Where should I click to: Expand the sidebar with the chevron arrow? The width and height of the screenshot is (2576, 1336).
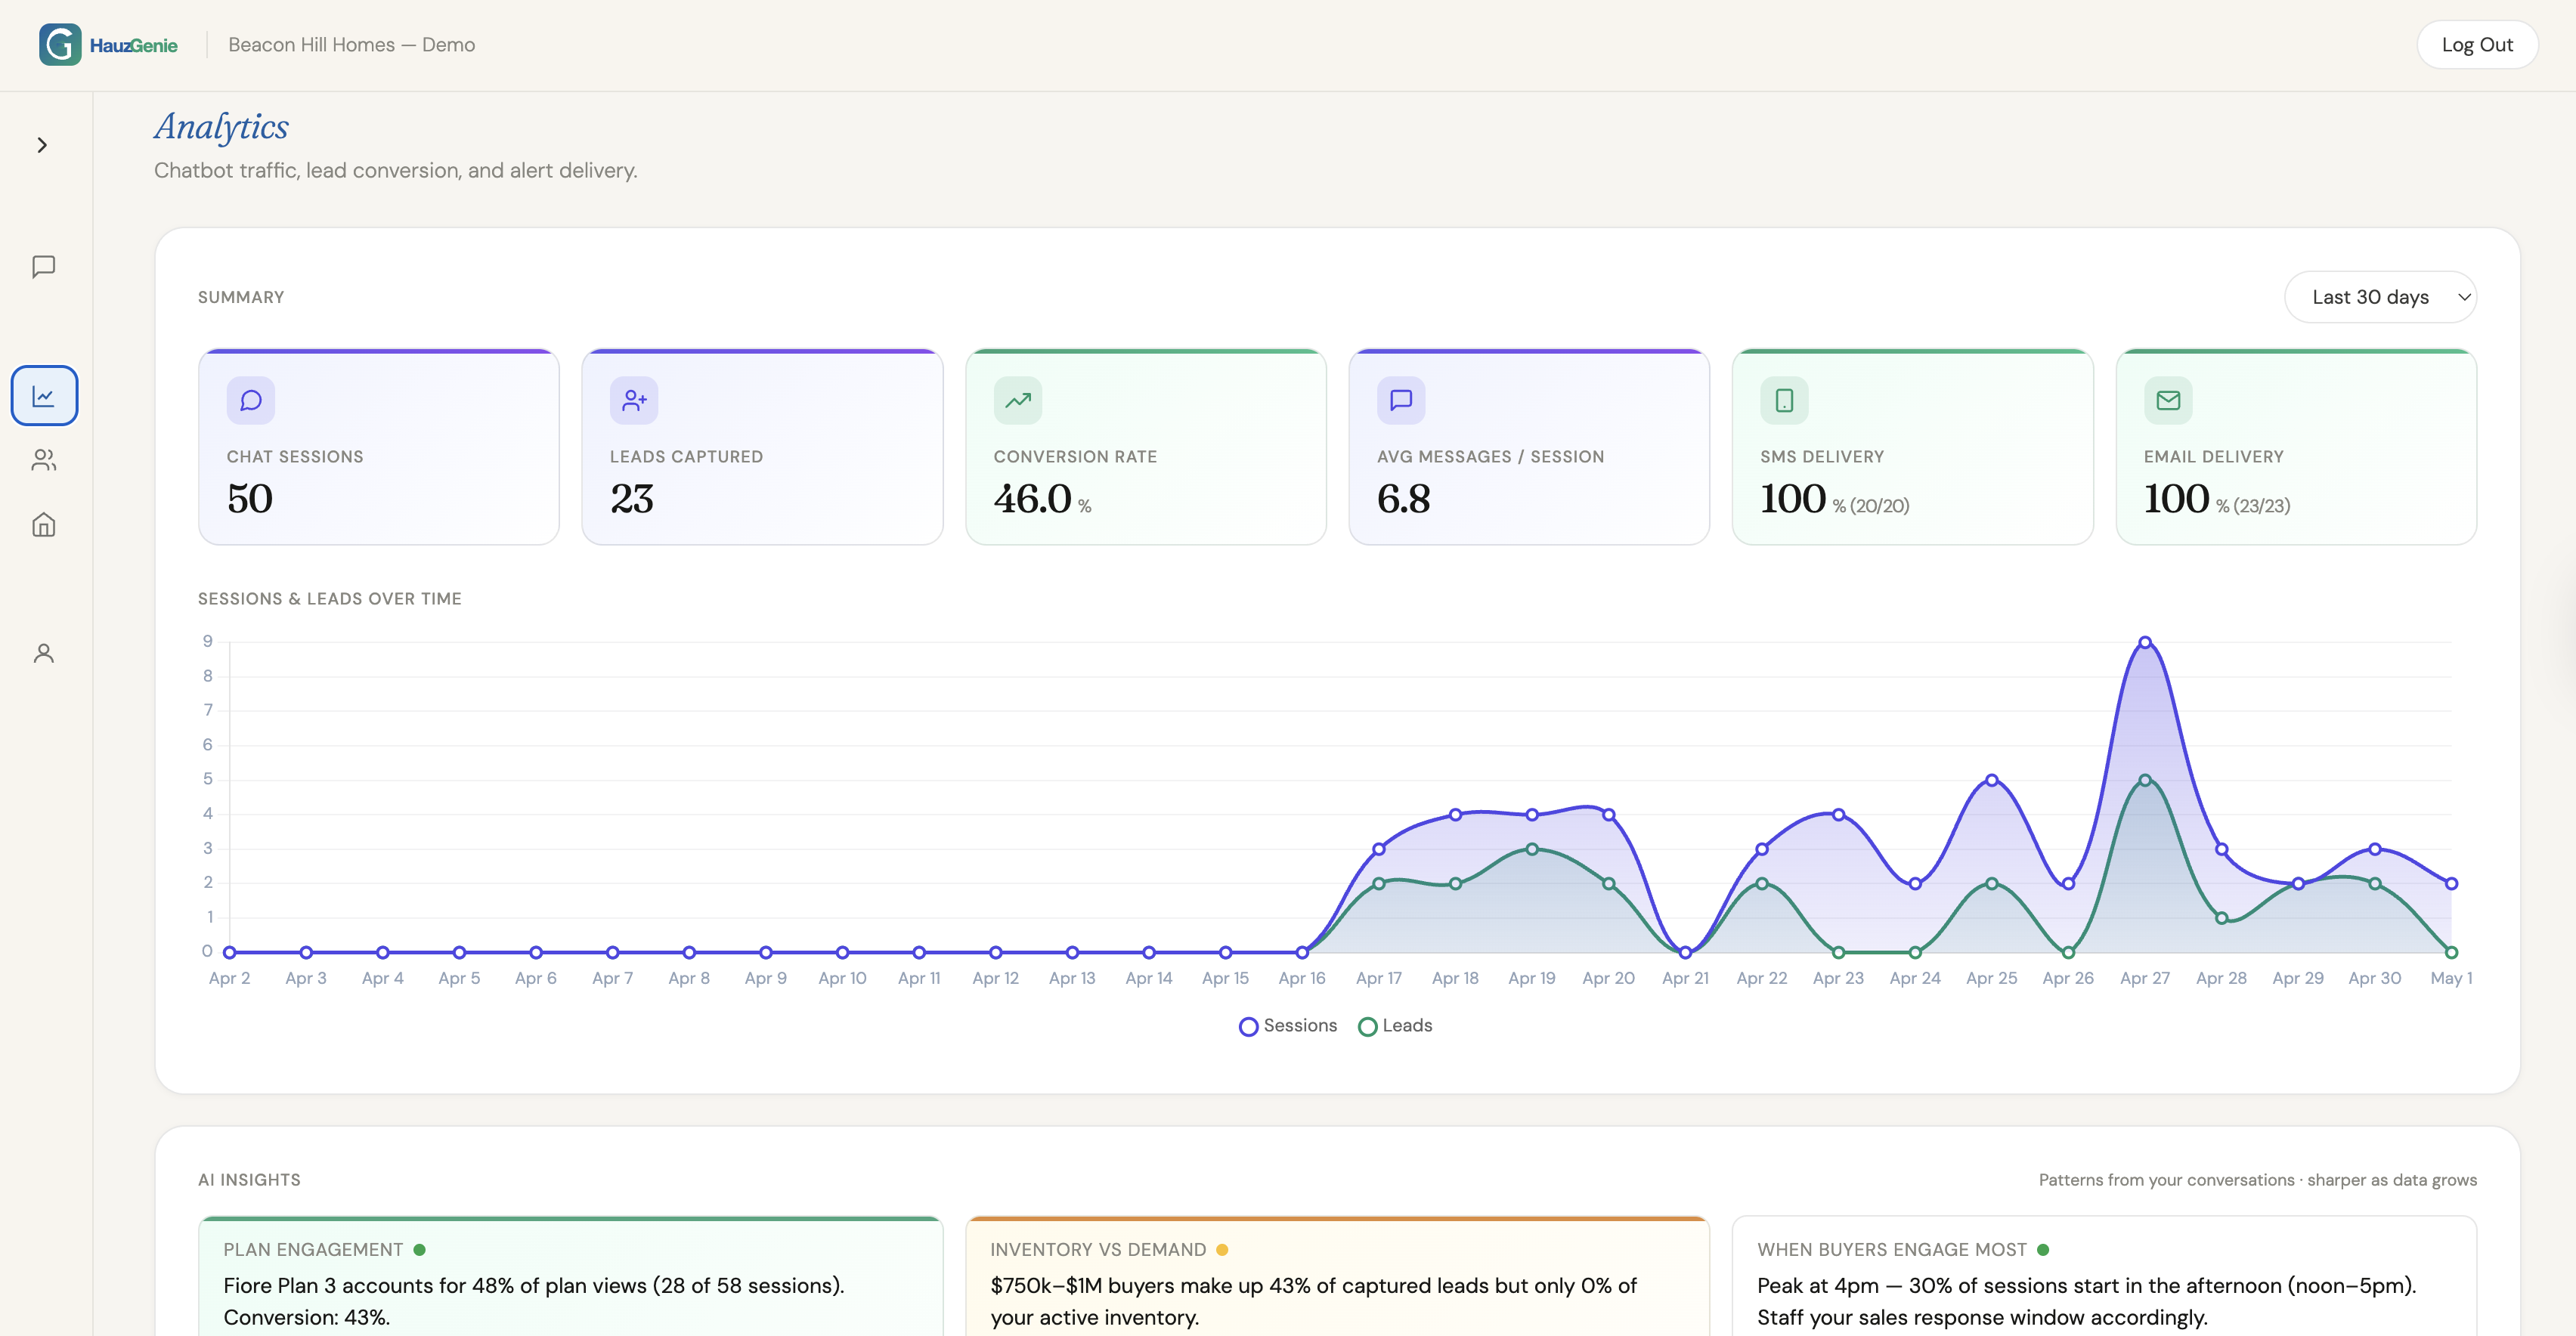tap(42, 145)
